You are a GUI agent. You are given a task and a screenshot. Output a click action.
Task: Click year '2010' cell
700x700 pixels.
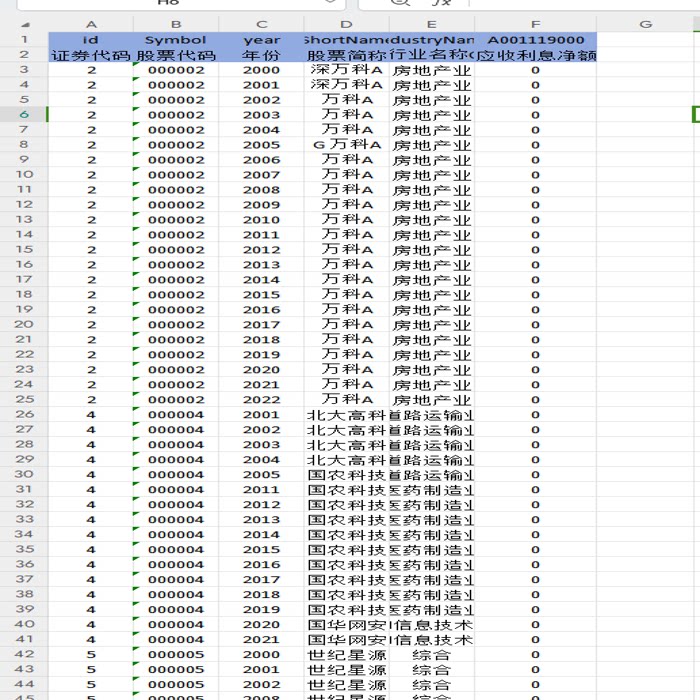click(262, 220)
